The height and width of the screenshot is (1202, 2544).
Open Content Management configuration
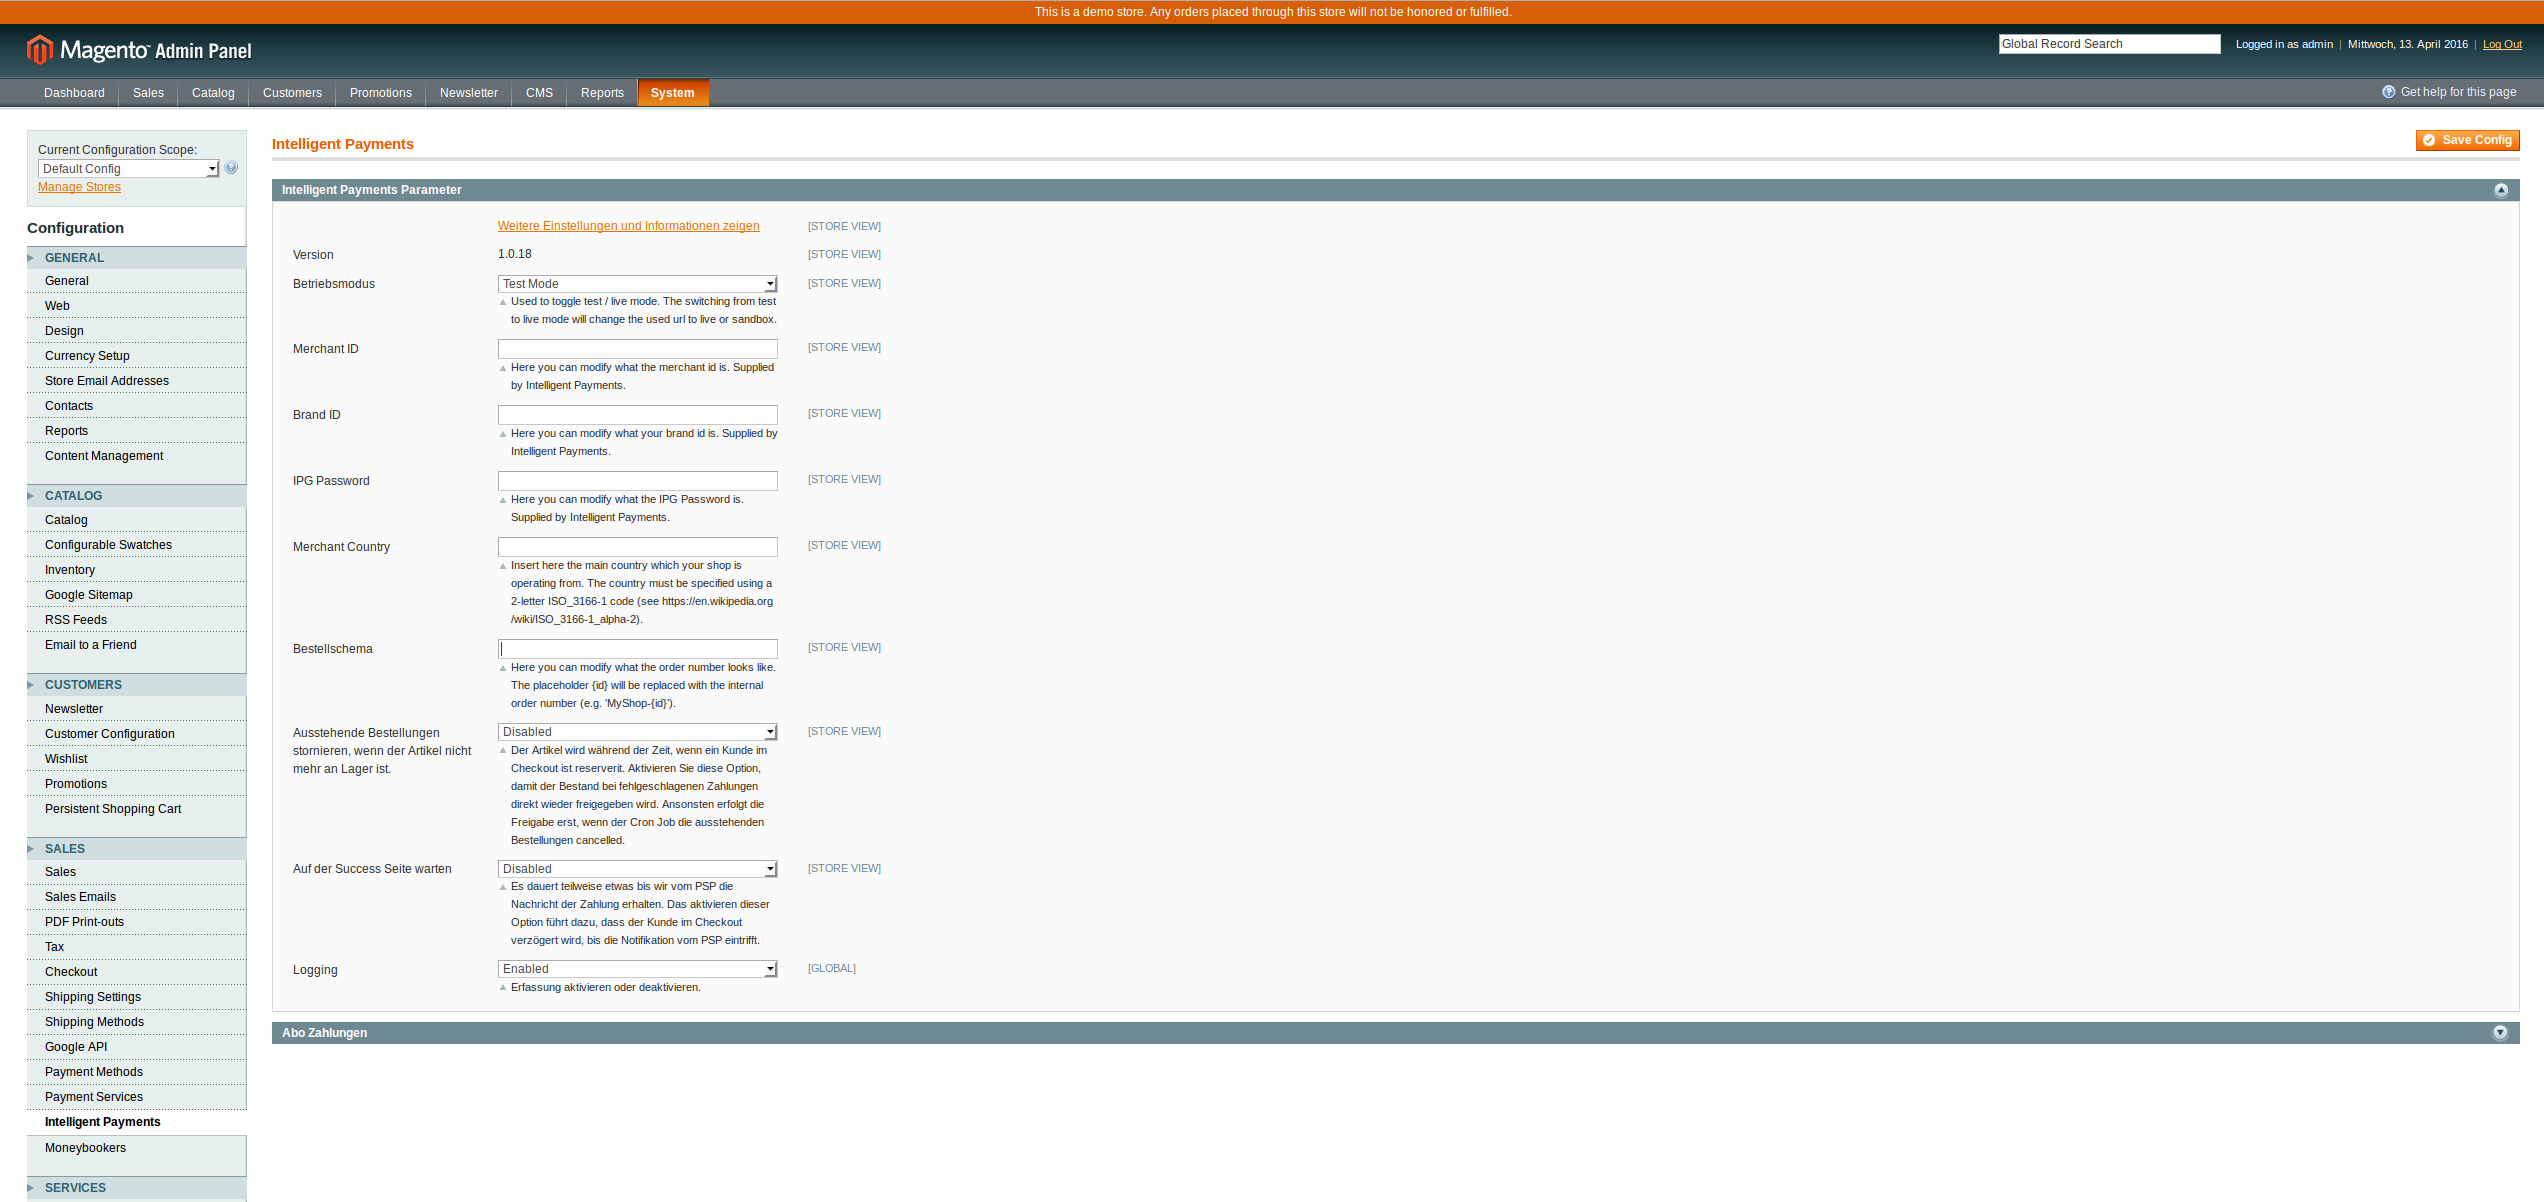[x=136, y=456]
